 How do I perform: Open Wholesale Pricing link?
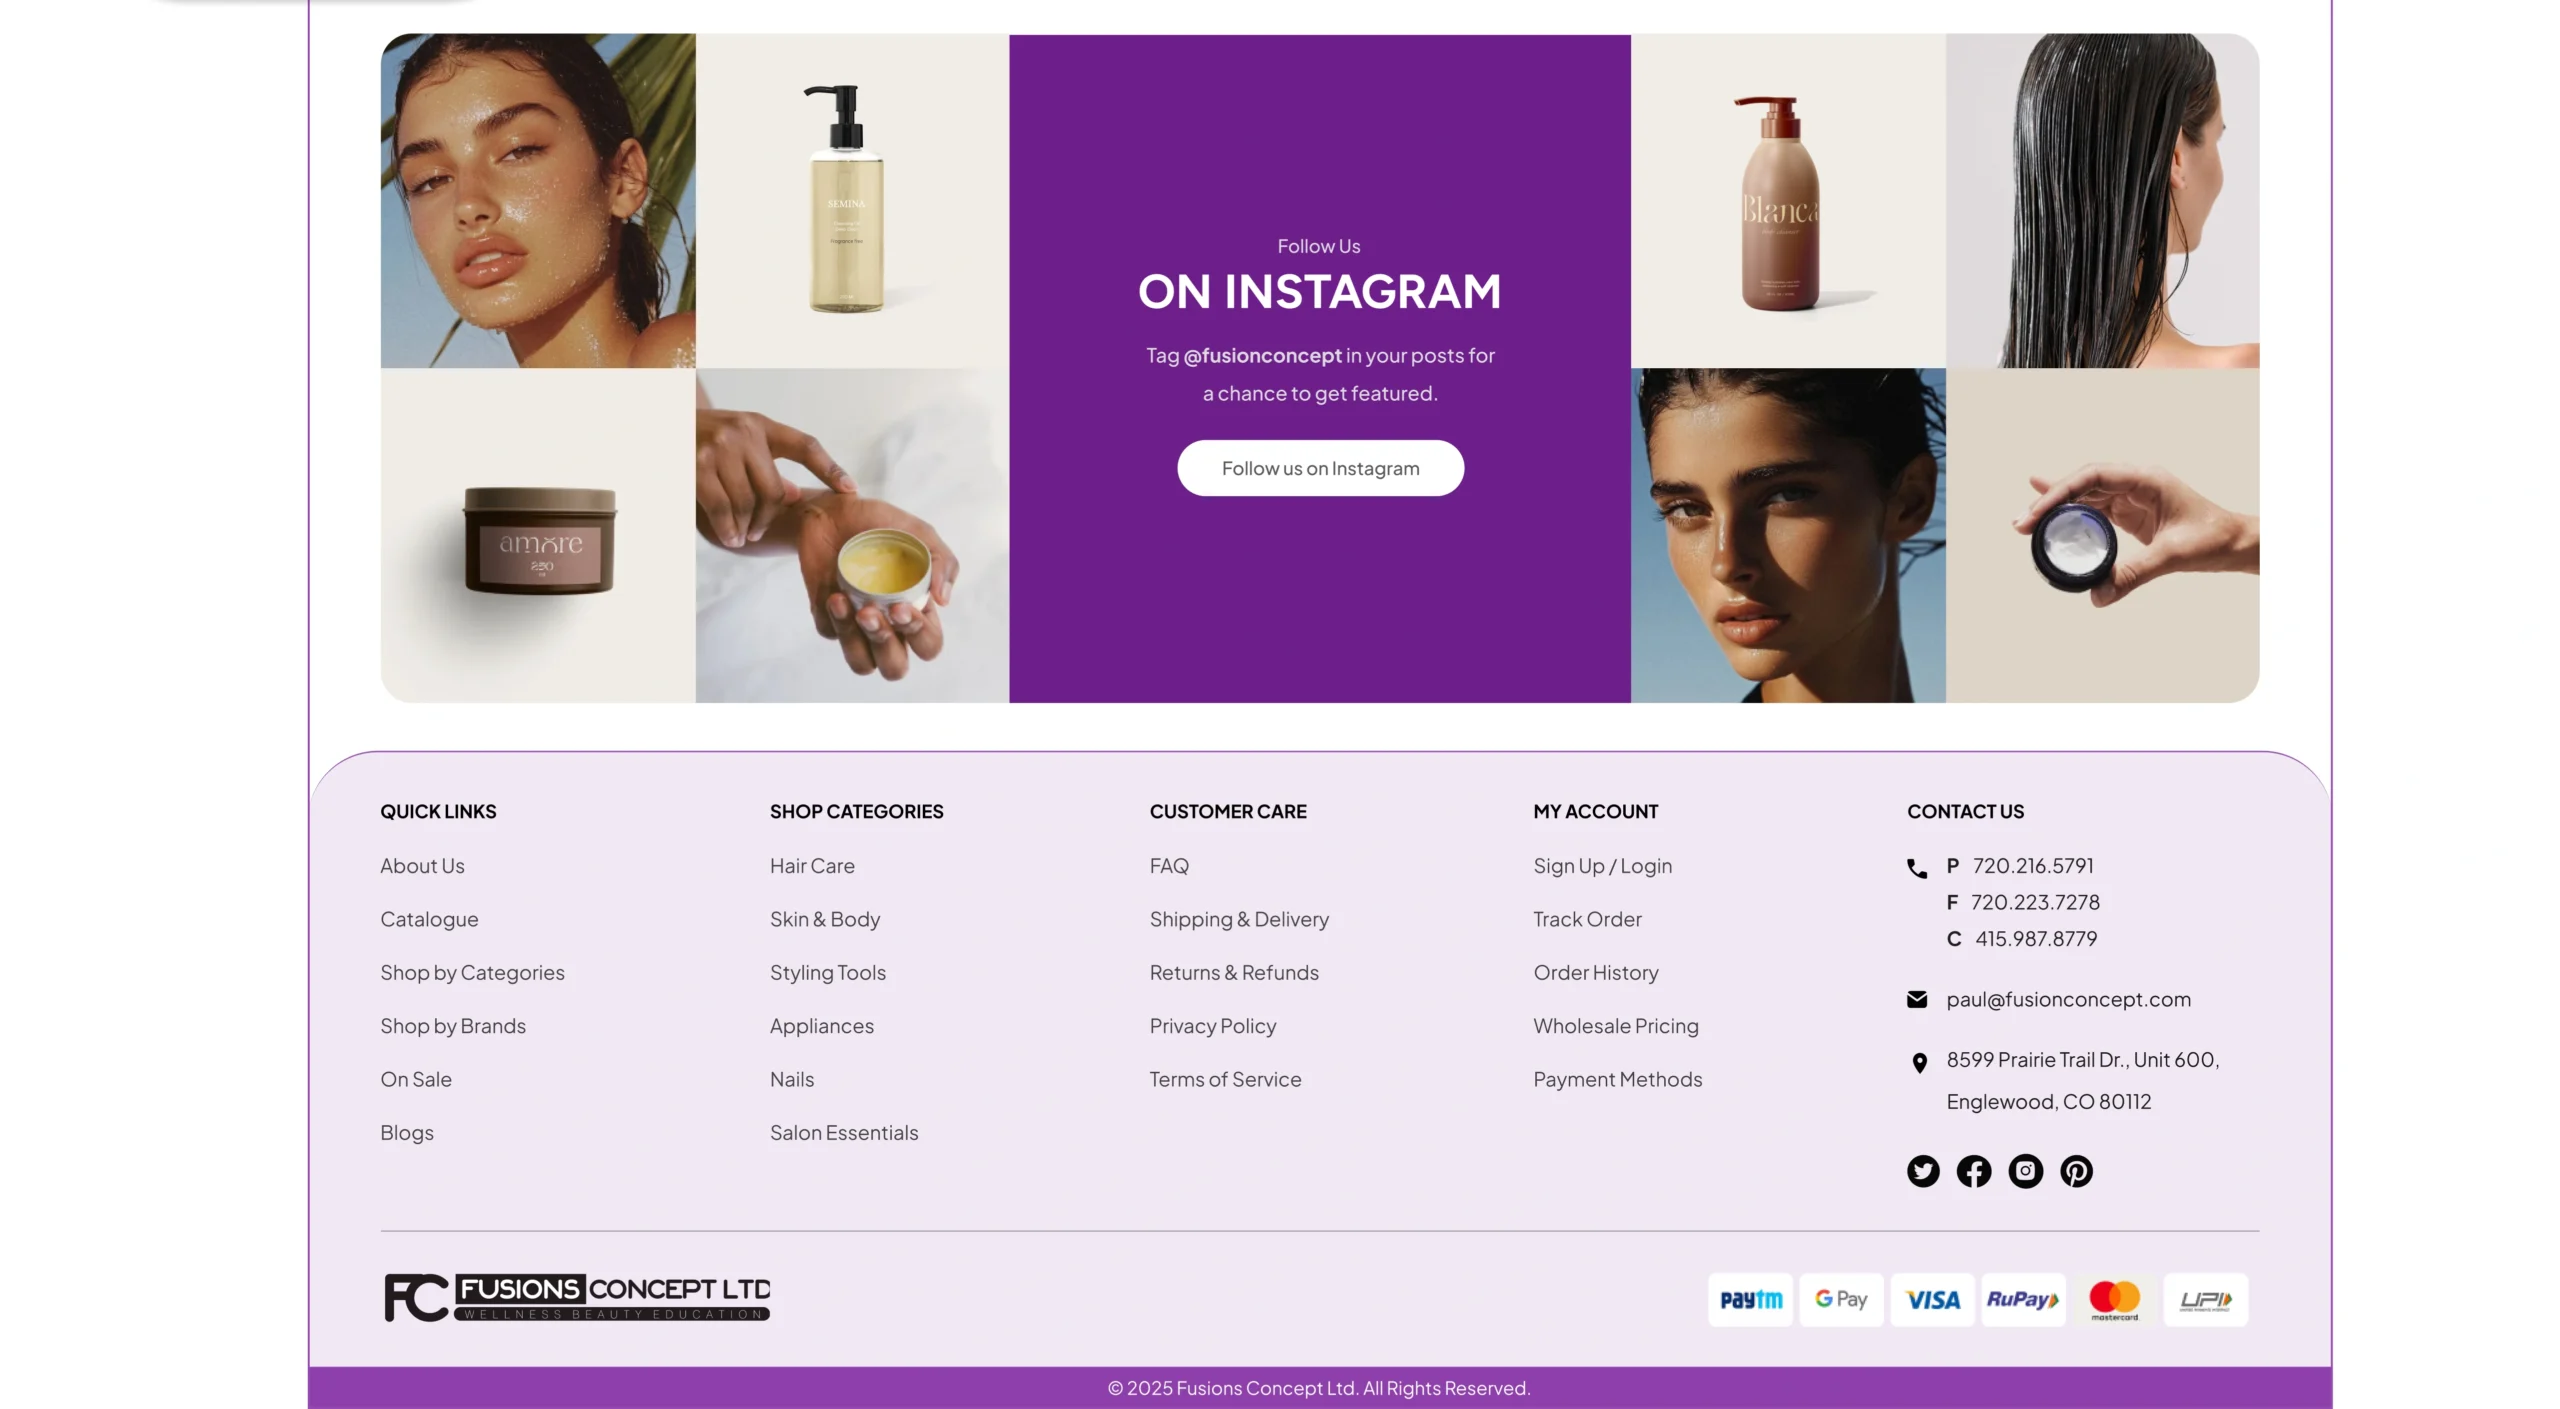click(1616, 1026)
